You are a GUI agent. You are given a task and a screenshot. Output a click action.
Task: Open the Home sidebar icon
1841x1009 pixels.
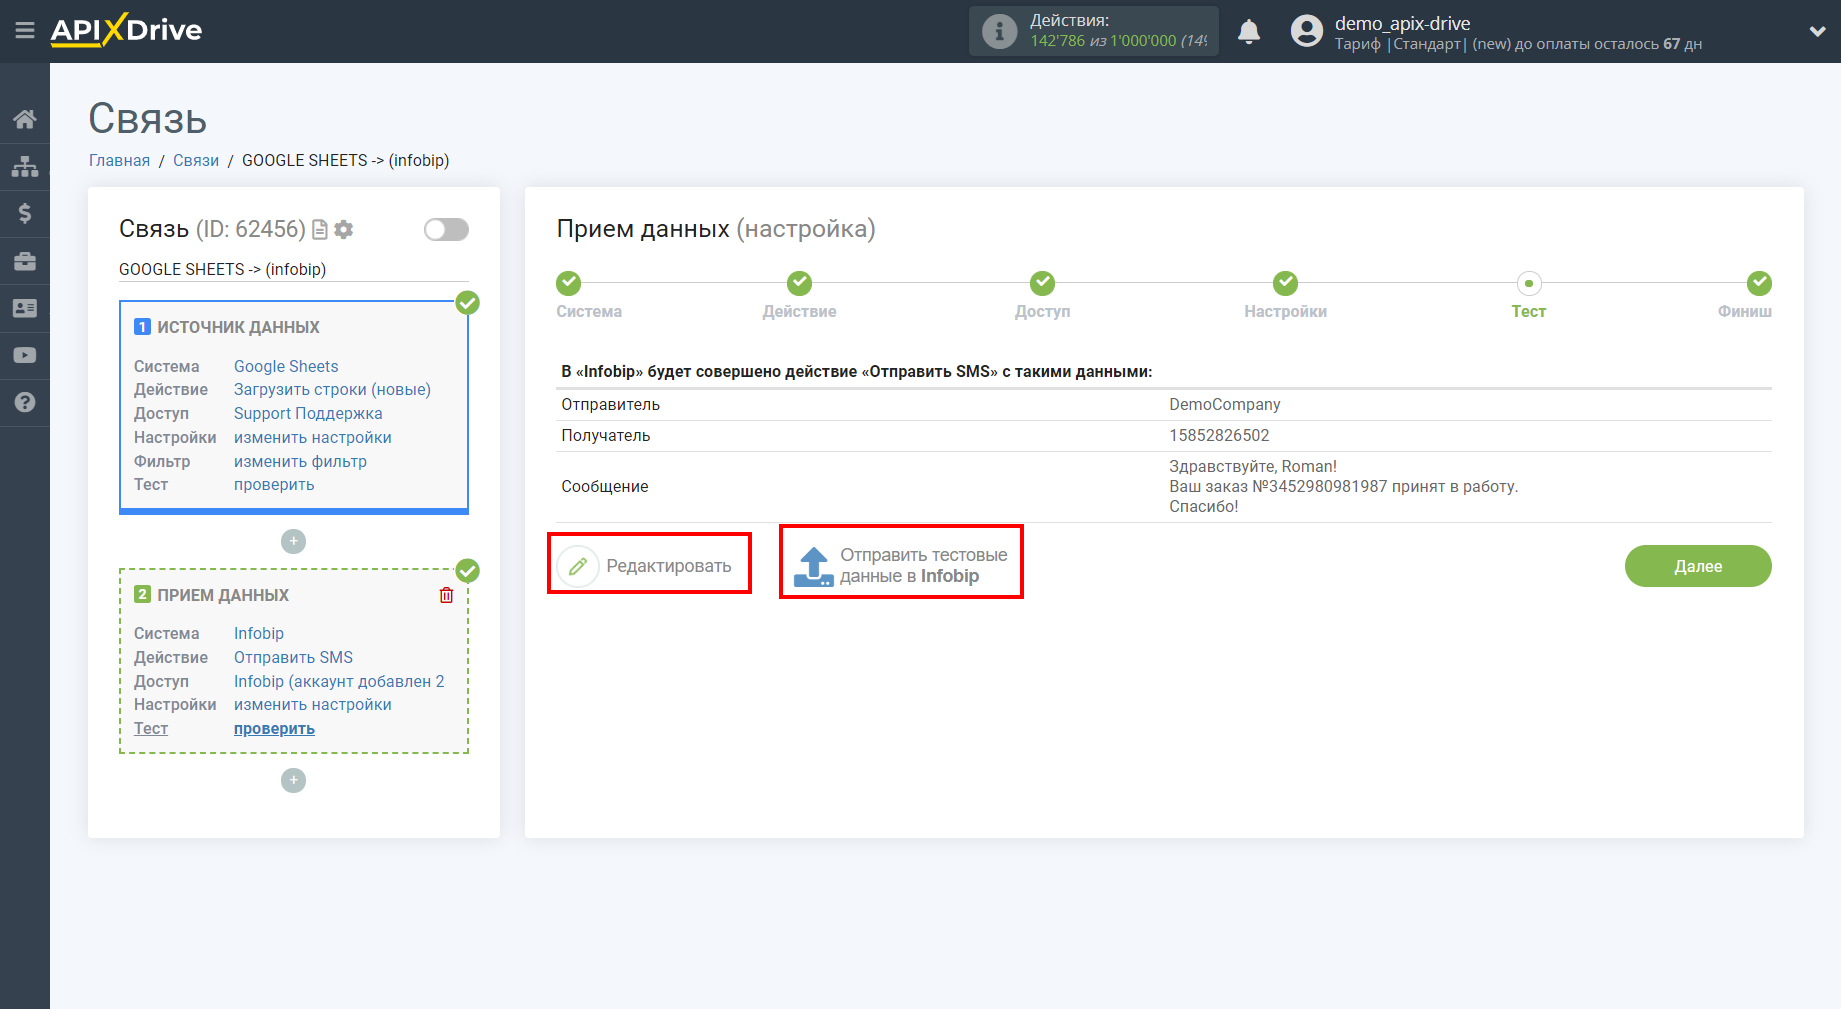click(x=25, y=119)
